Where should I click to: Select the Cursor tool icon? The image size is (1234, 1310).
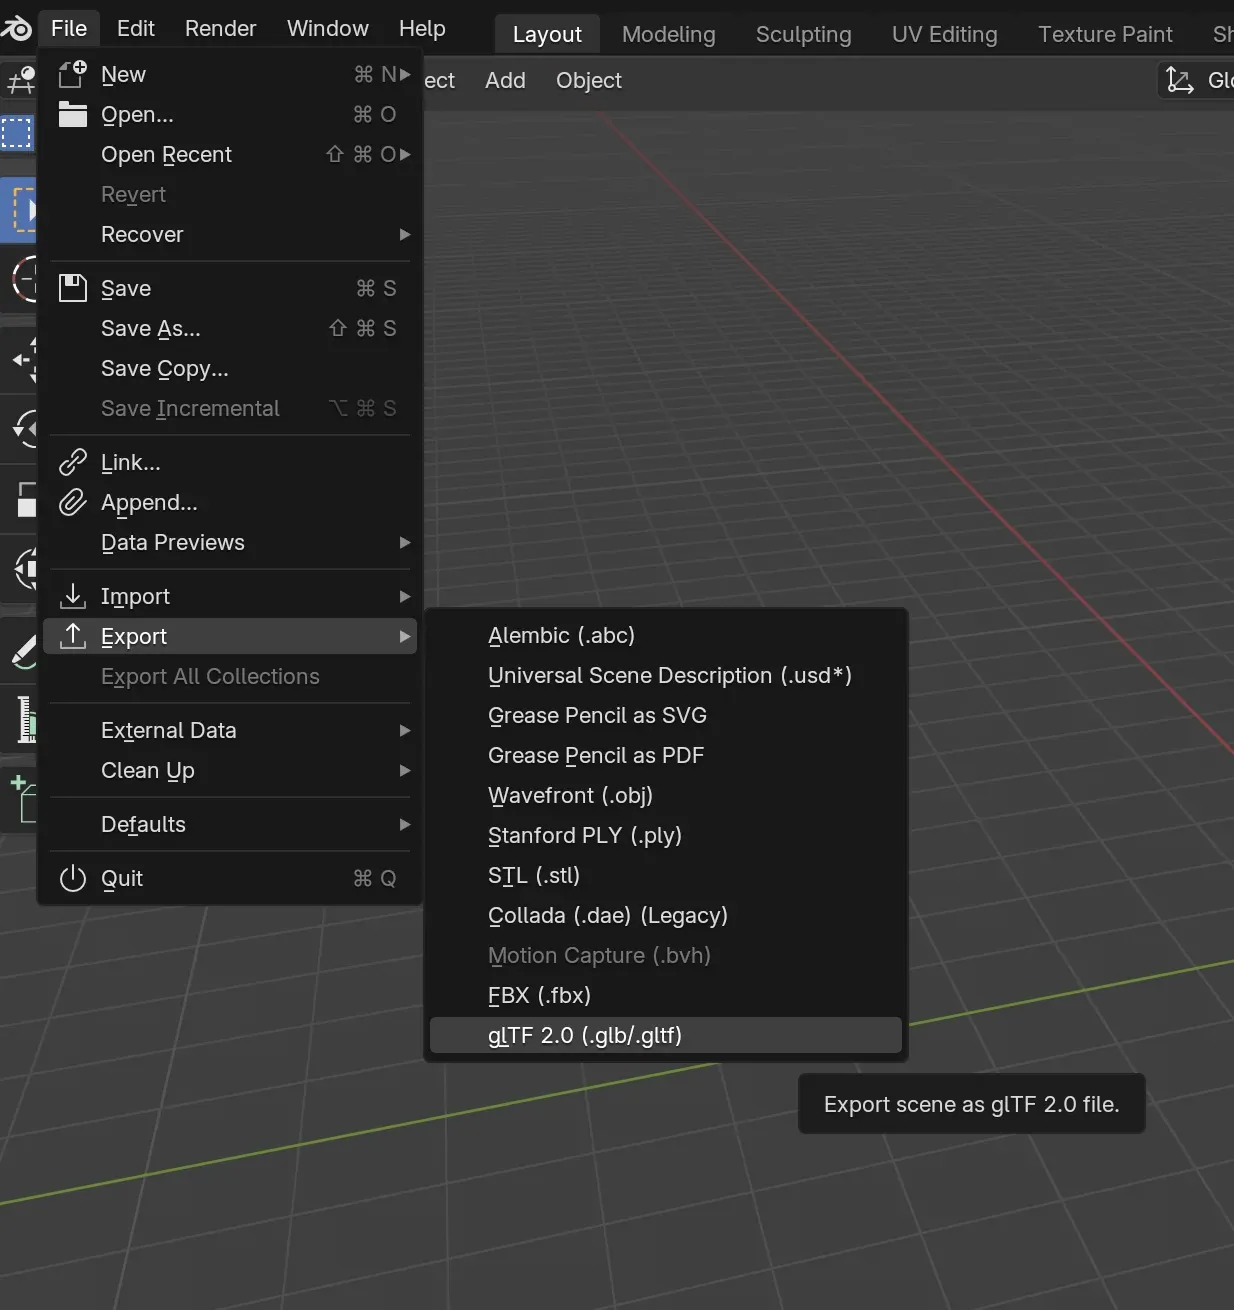(x=22, y=280)
